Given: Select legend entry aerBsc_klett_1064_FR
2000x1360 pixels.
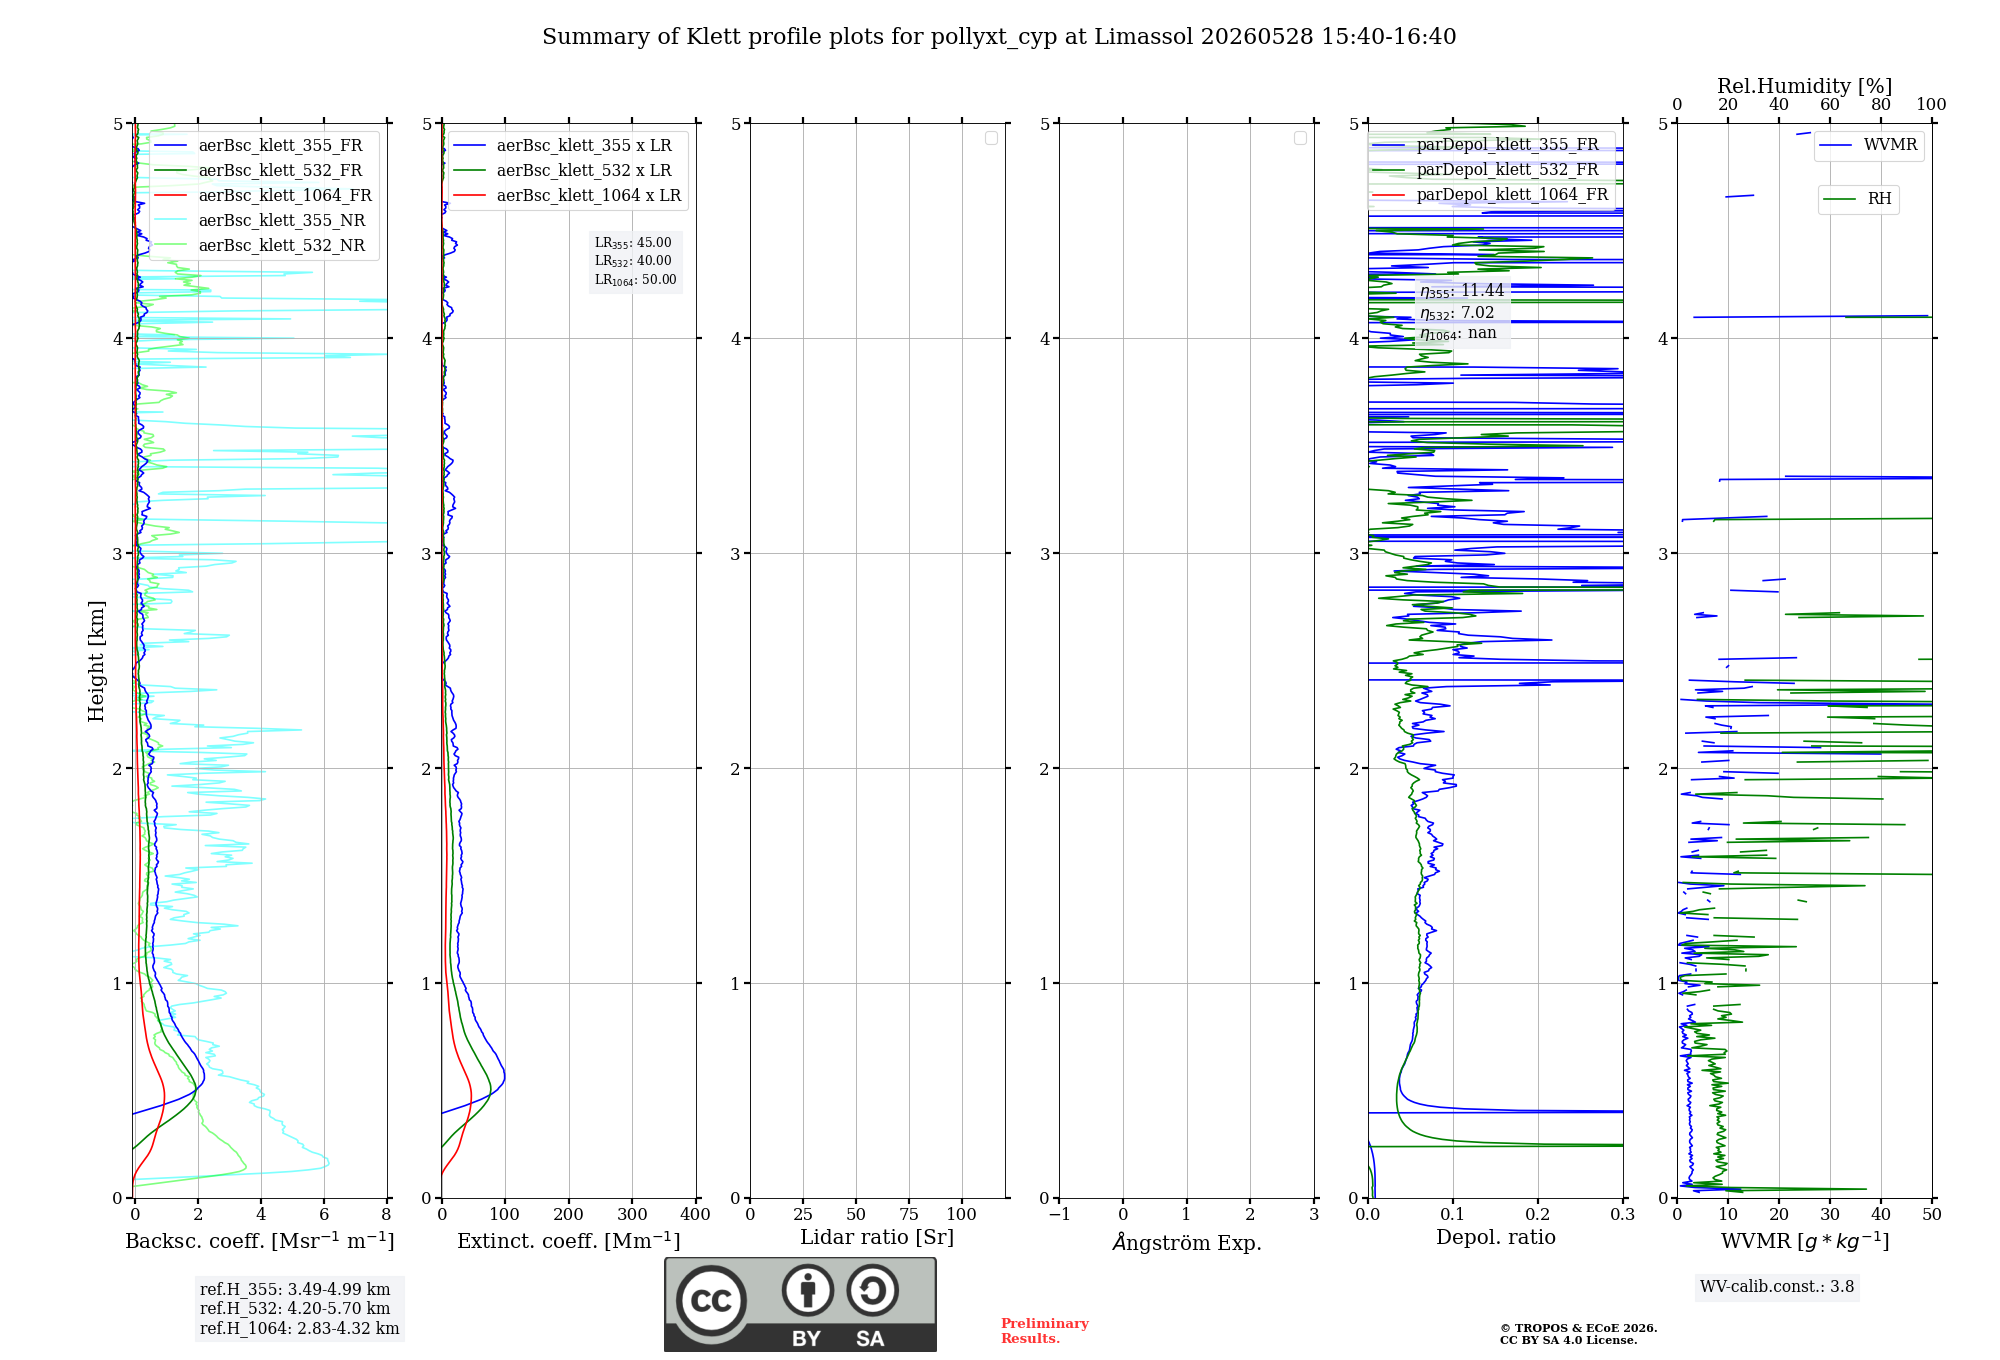Looking at the screenshot, I should (x=265, y=196).
